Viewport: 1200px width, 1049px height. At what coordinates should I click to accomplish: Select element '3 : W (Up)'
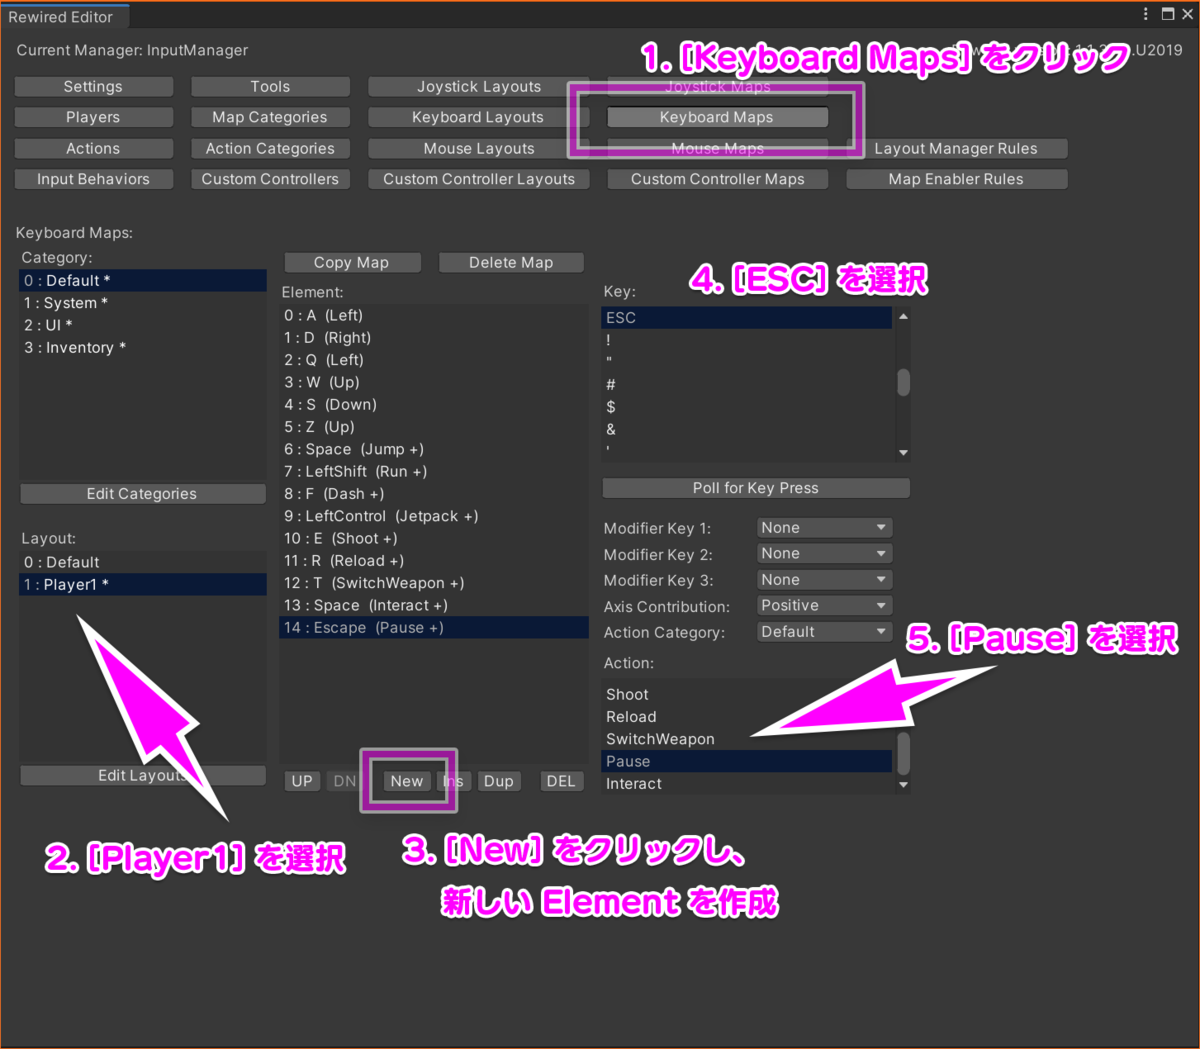pyautogui.click(x=434, y=382)
